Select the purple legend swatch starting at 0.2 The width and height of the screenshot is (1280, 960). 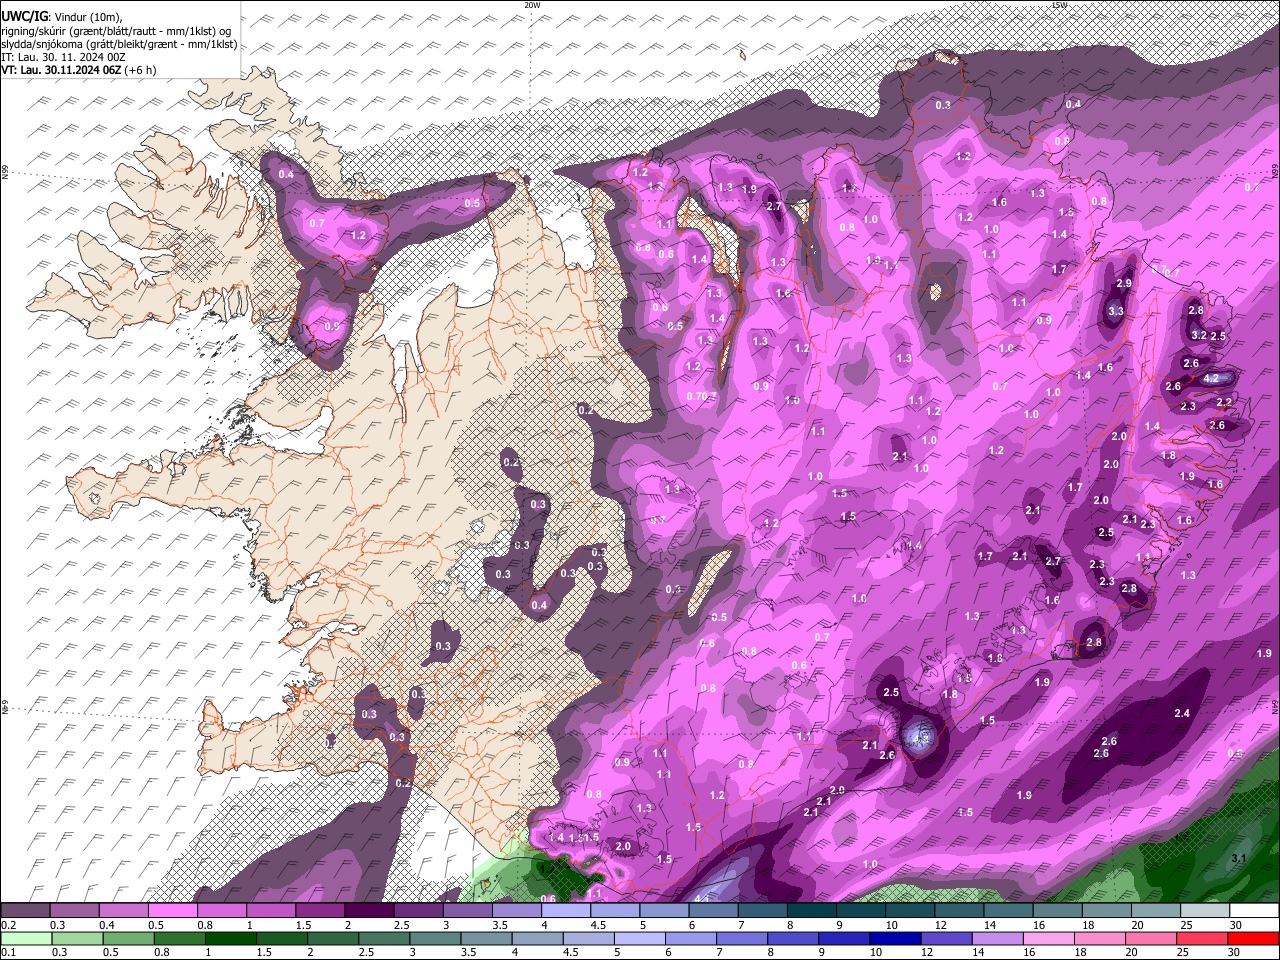25,911
